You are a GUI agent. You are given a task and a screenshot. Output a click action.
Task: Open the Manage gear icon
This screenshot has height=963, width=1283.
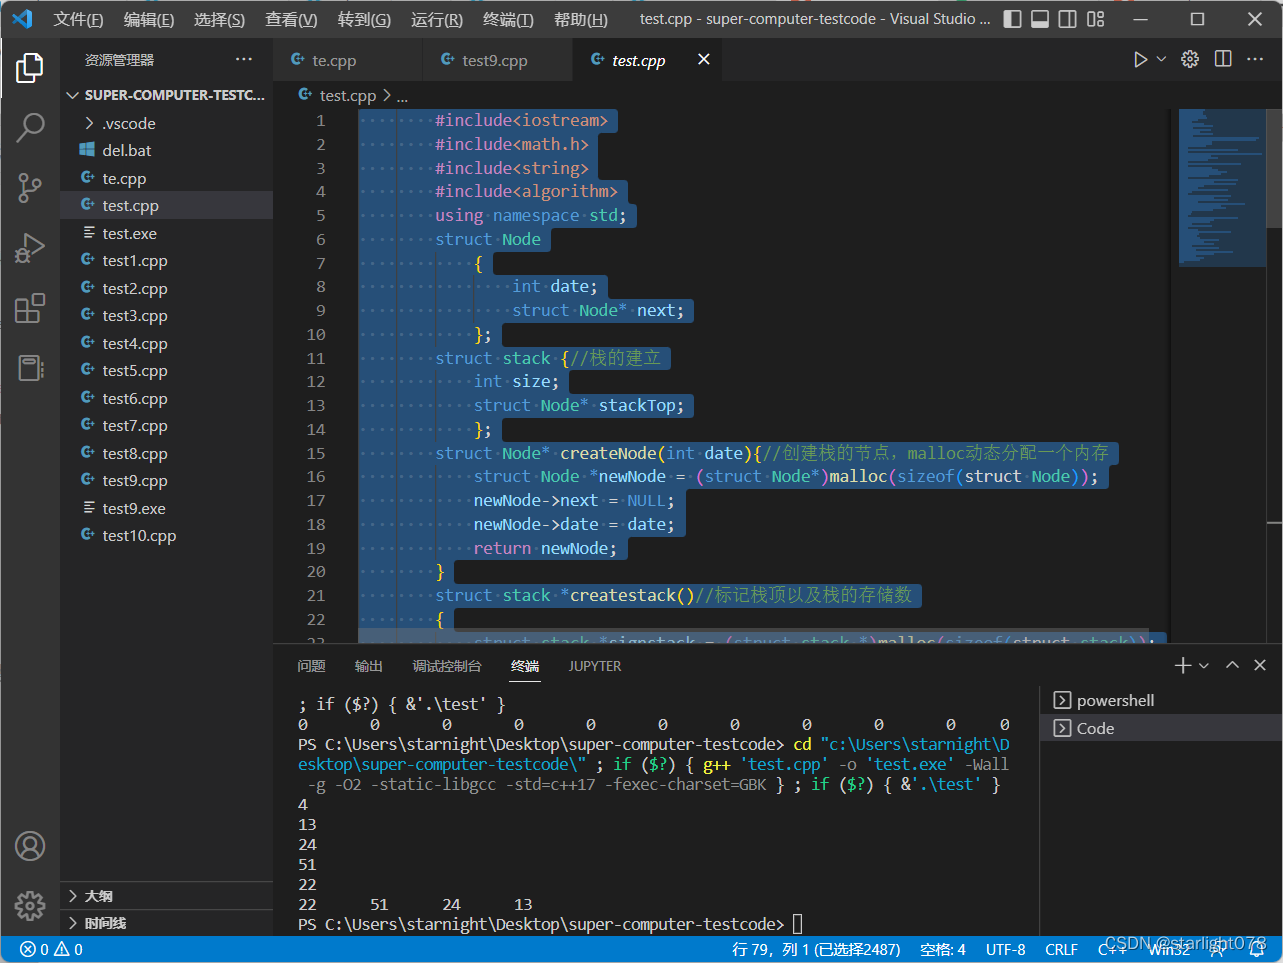coord(30,905)
